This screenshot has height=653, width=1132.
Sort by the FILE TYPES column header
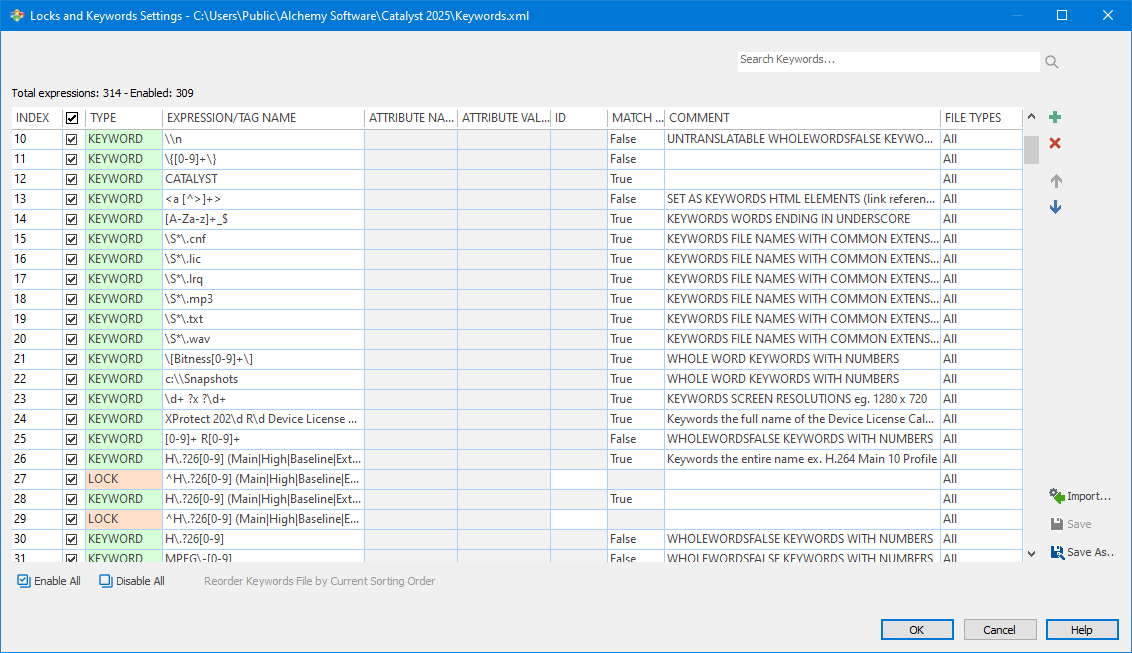click(973, 118)
